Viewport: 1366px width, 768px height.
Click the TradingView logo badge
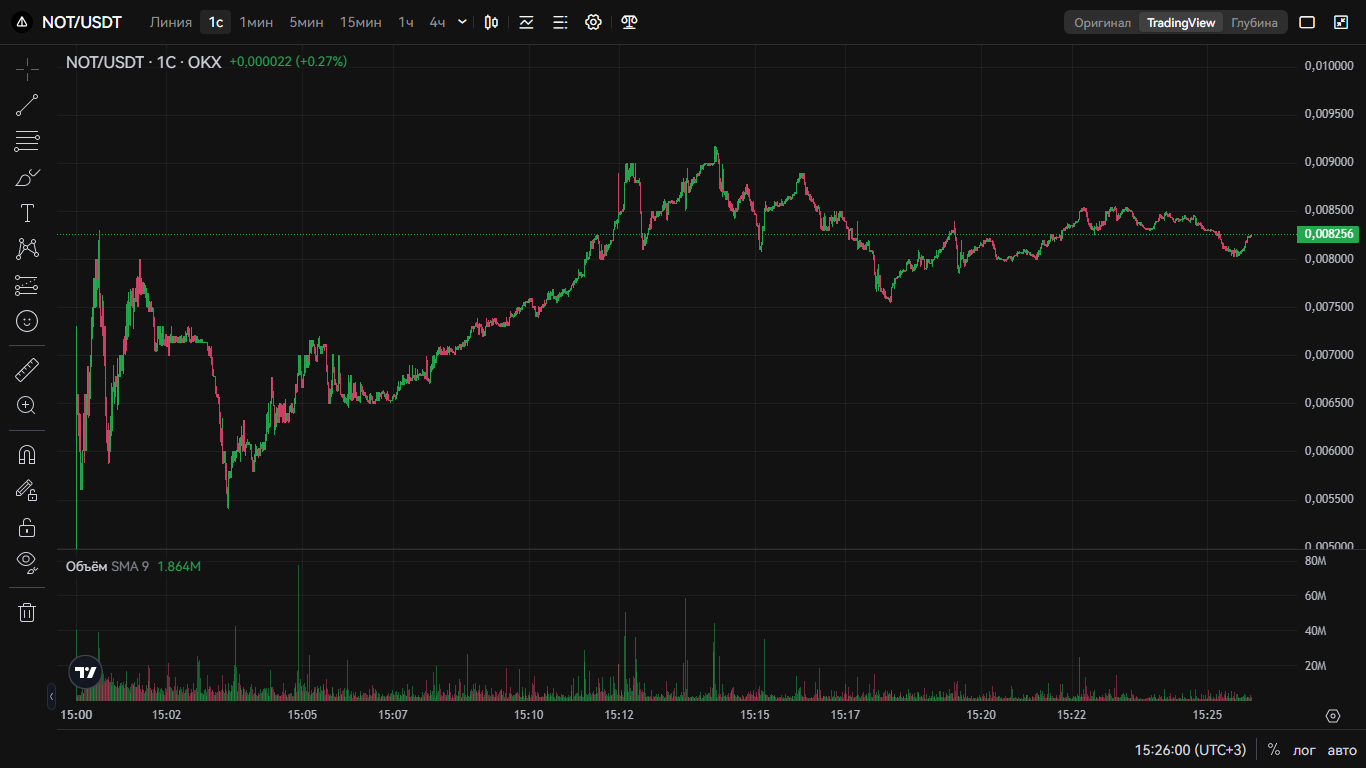click(x=86, y=673)
